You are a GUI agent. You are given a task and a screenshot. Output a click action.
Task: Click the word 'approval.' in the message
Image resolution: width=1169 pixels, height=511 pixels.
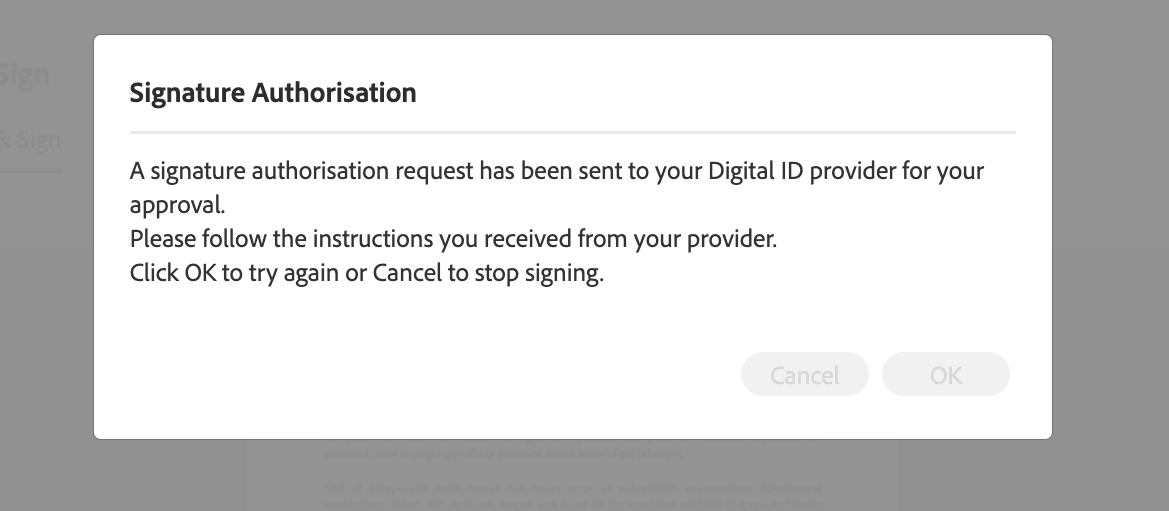click(x=177, y=205)
